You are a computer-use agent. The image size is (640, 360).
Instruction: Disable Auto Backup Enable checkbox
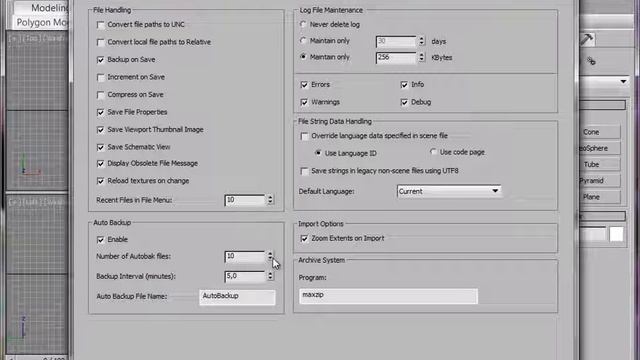coord(100,240)
